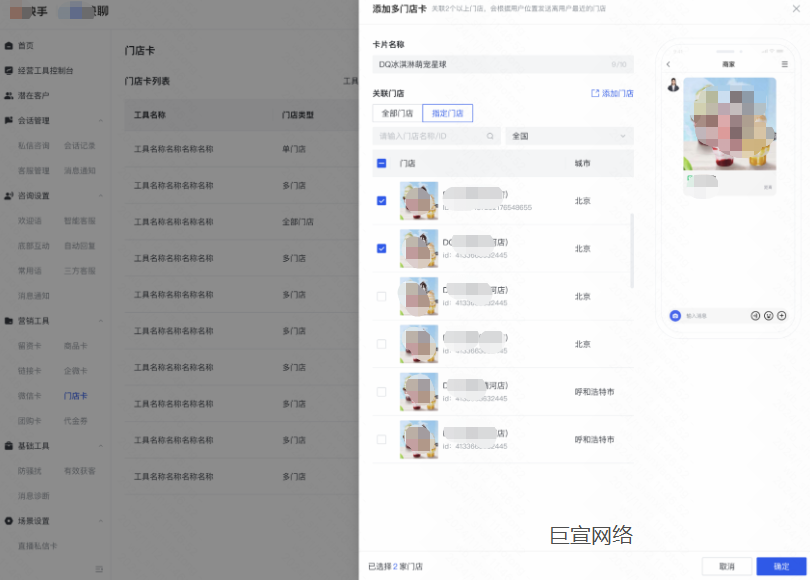Click the plus icon in preview input bar
Viewport: 810px width, 580px height.
(782, 316)
